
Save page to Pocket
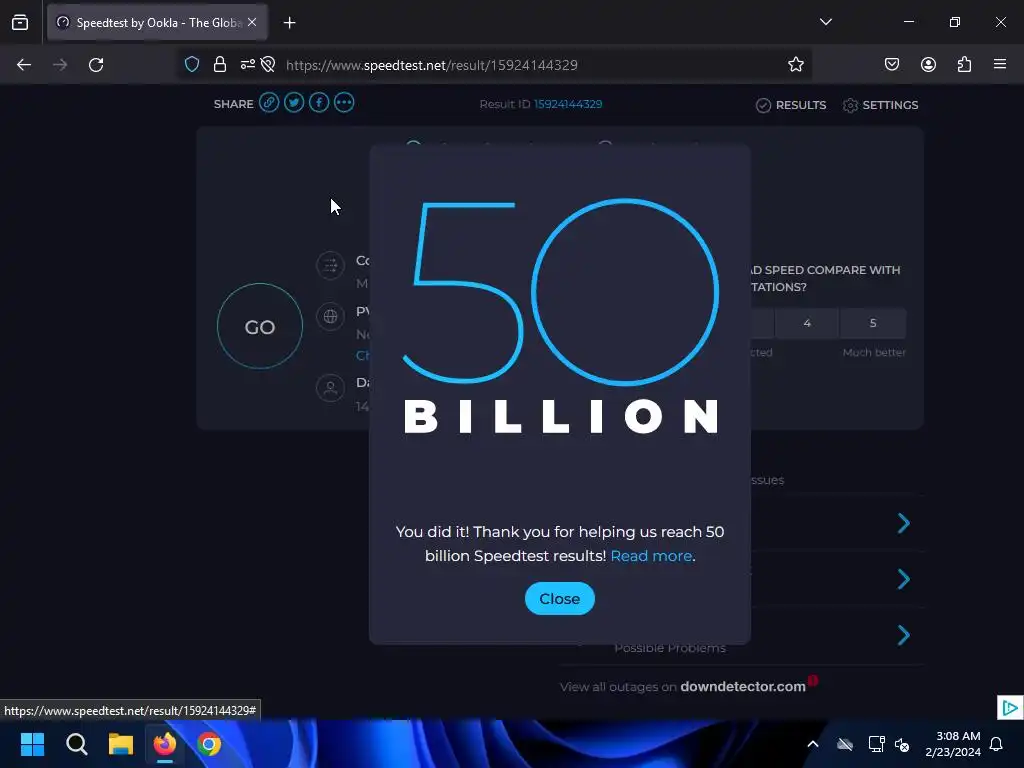[892, 65]
